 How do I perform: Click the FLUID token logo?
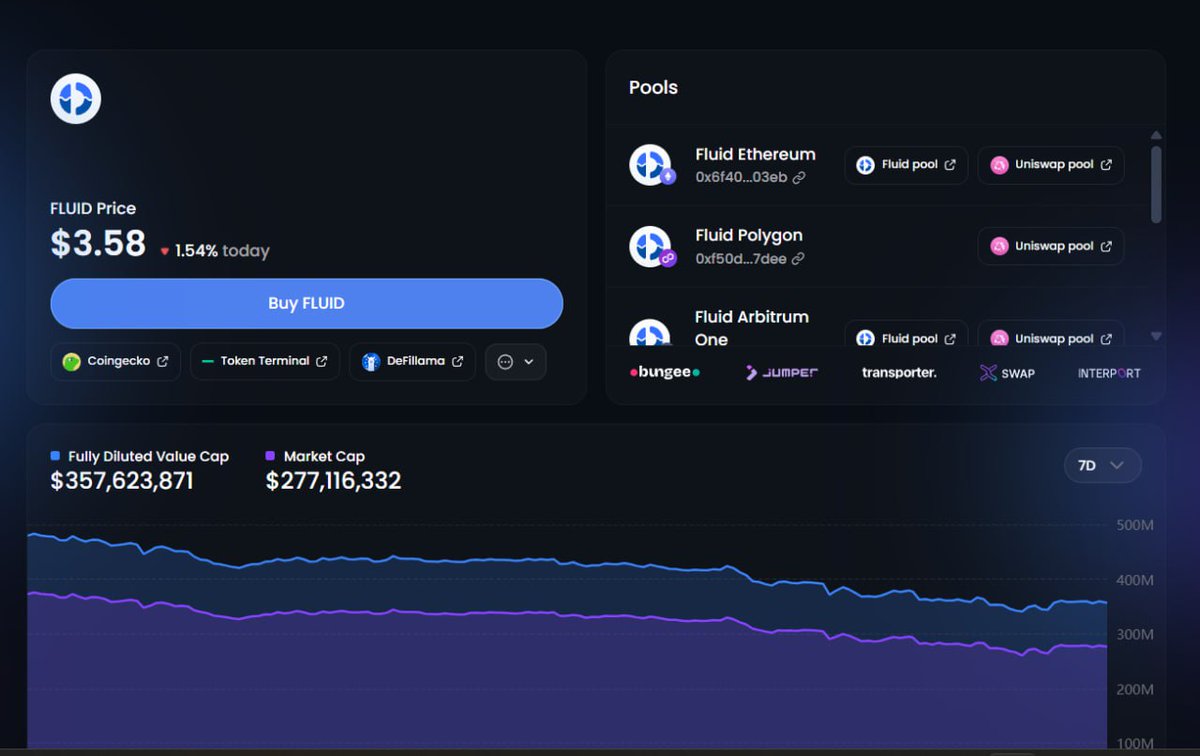(76, 98)
